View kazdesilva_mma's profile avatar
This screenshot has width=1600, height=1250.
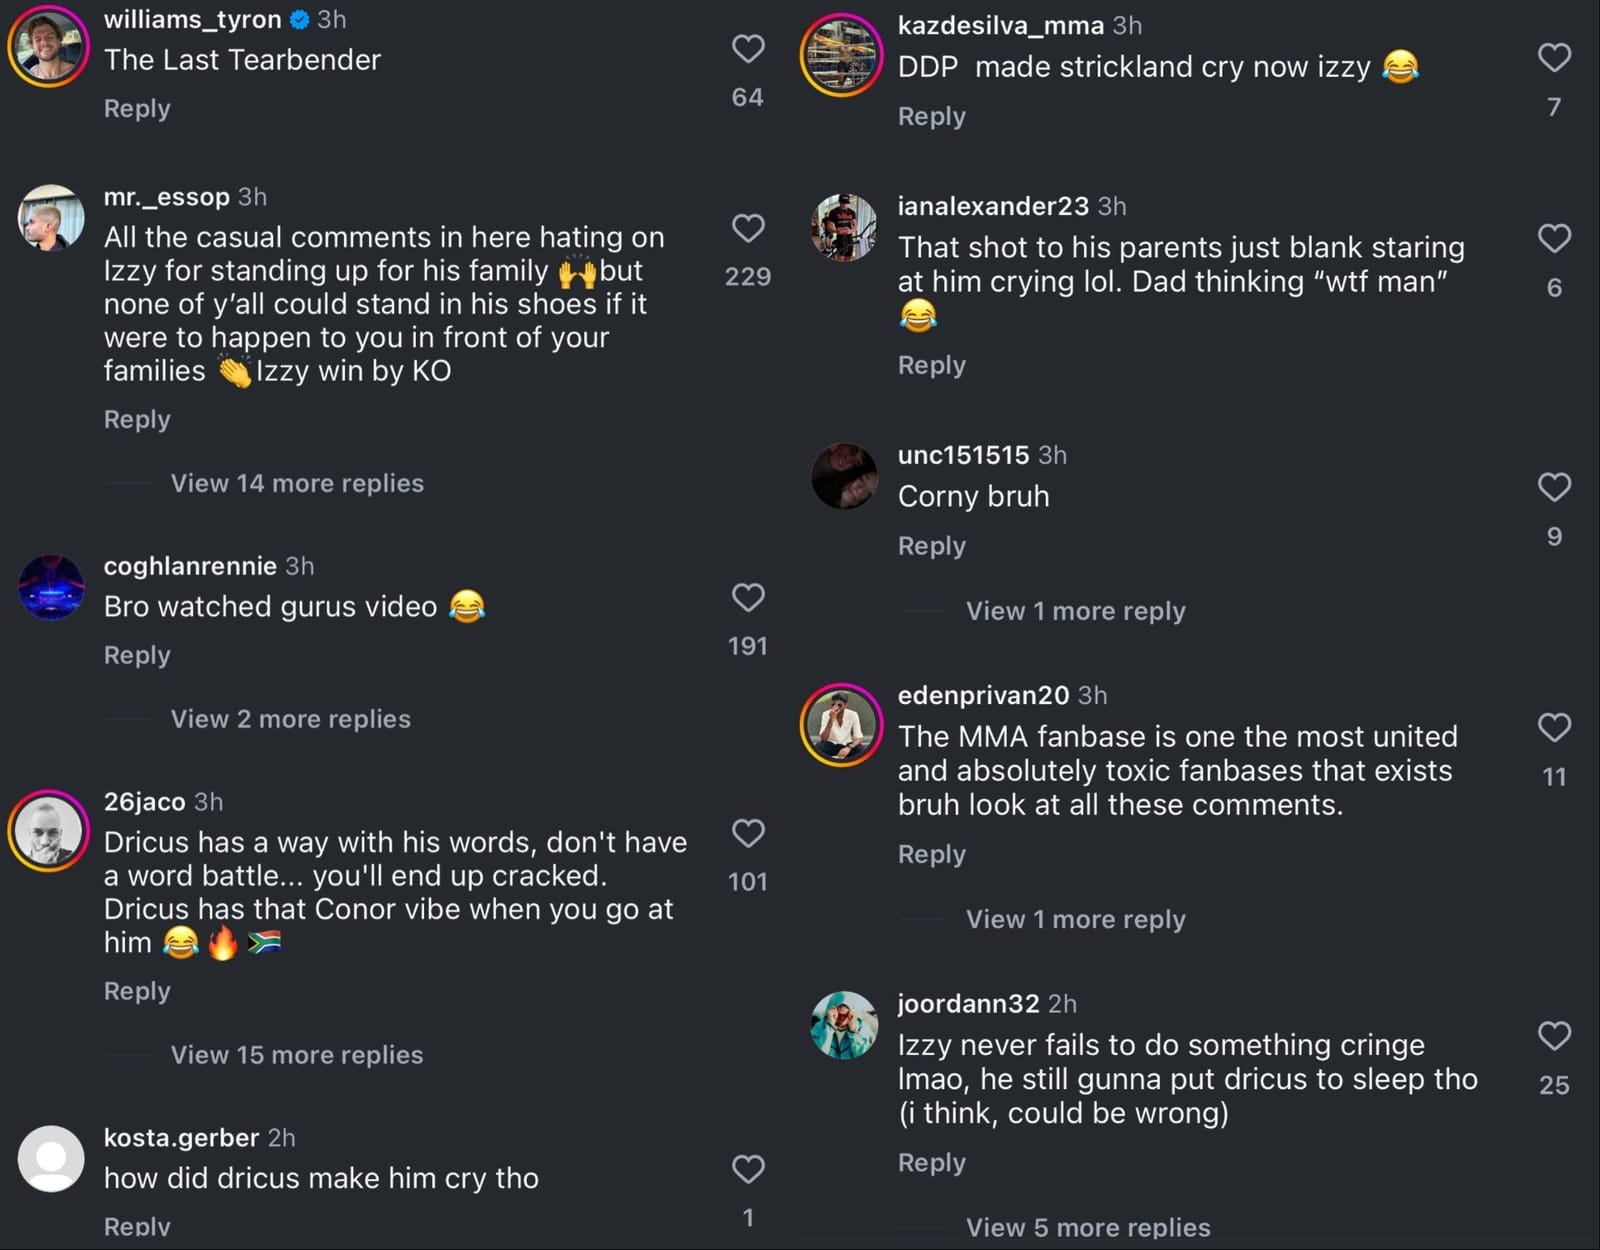click(842, 55)
